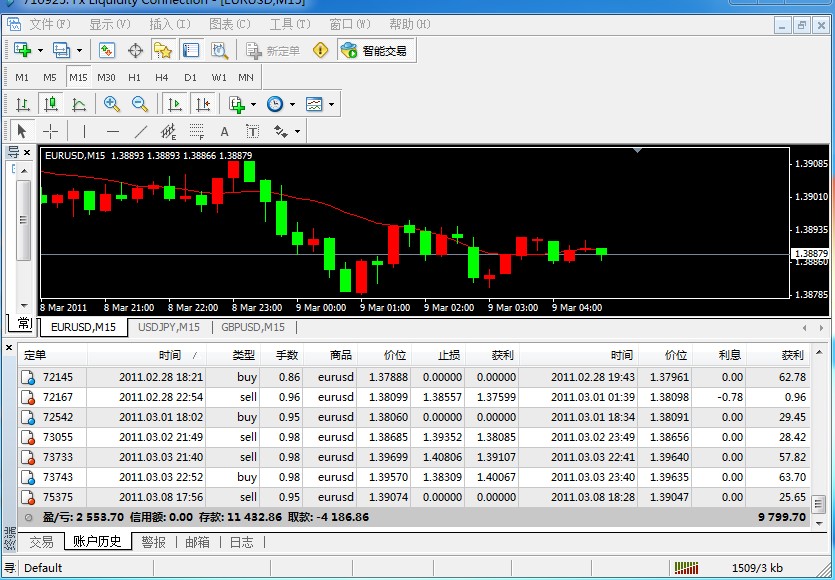
Task: Select the text A tool
Action: tap(224, 131)
